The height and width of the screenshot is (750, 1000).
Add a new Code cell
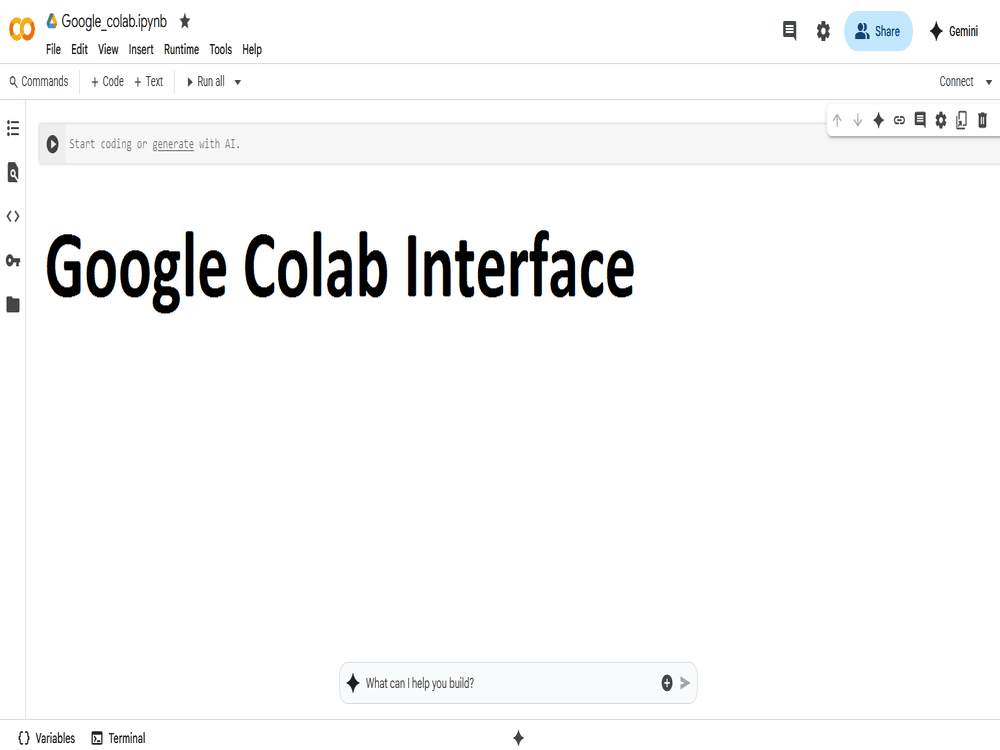(x=107, y=82)
